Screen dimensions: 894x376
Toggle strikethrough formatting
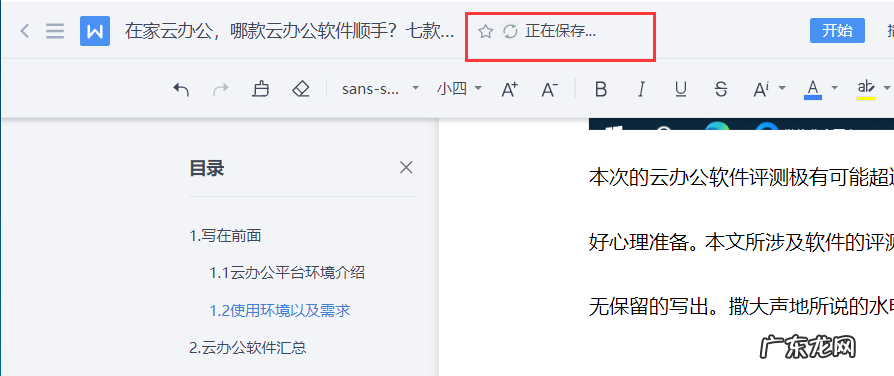click(x=721, y=89)
